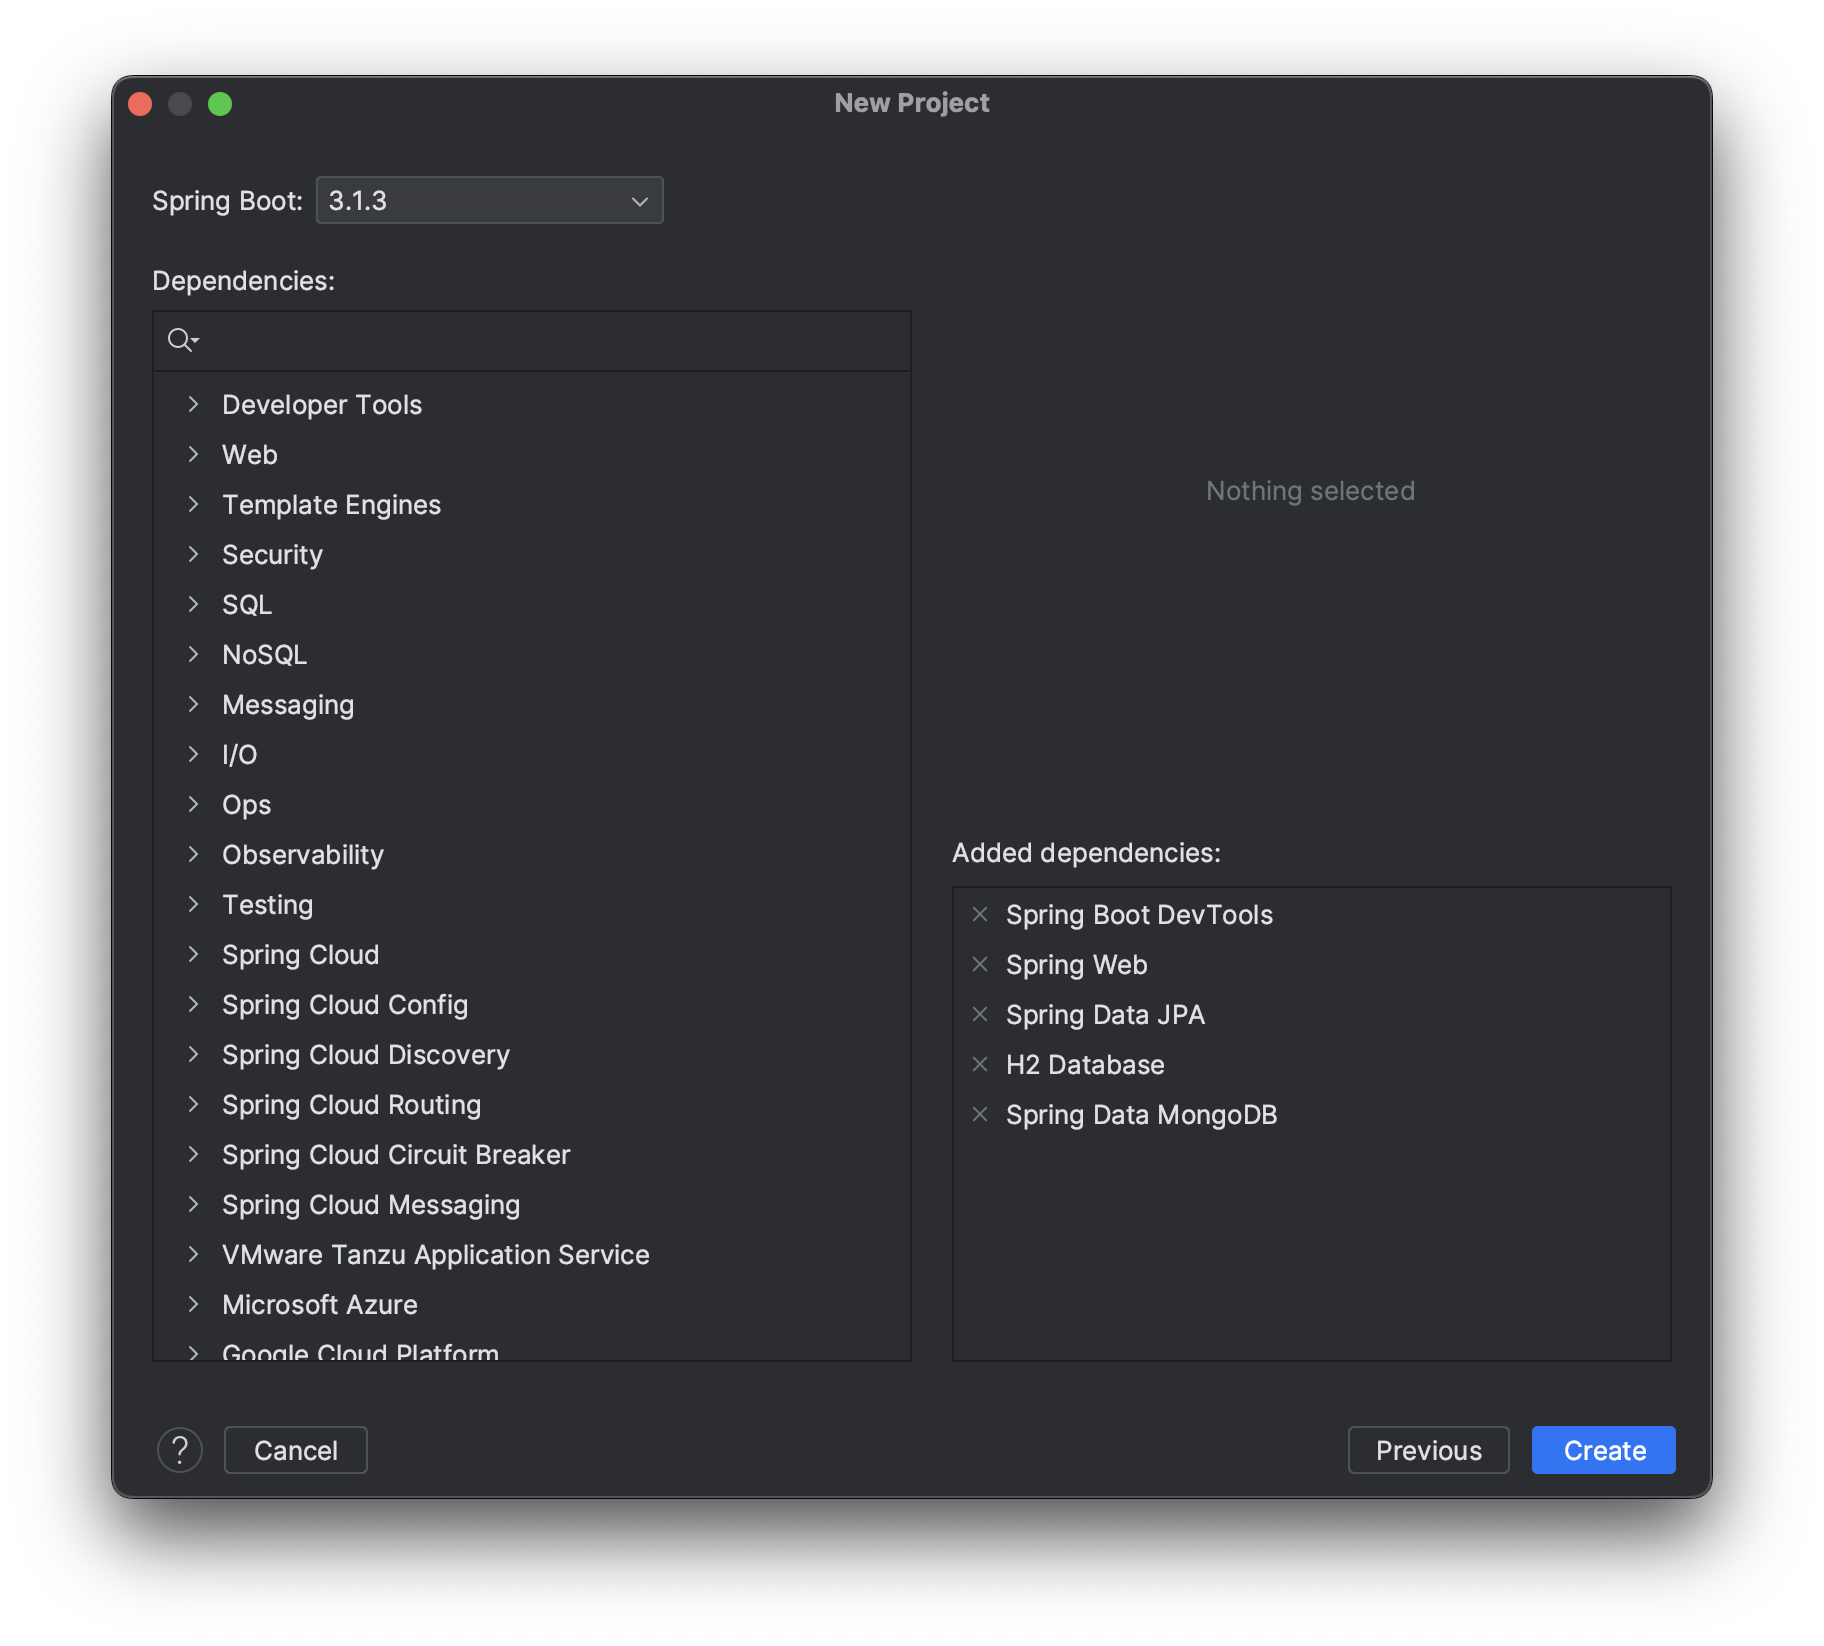Click the Create button
Viewport: 1824px width, 1646px height.
1604,1450
